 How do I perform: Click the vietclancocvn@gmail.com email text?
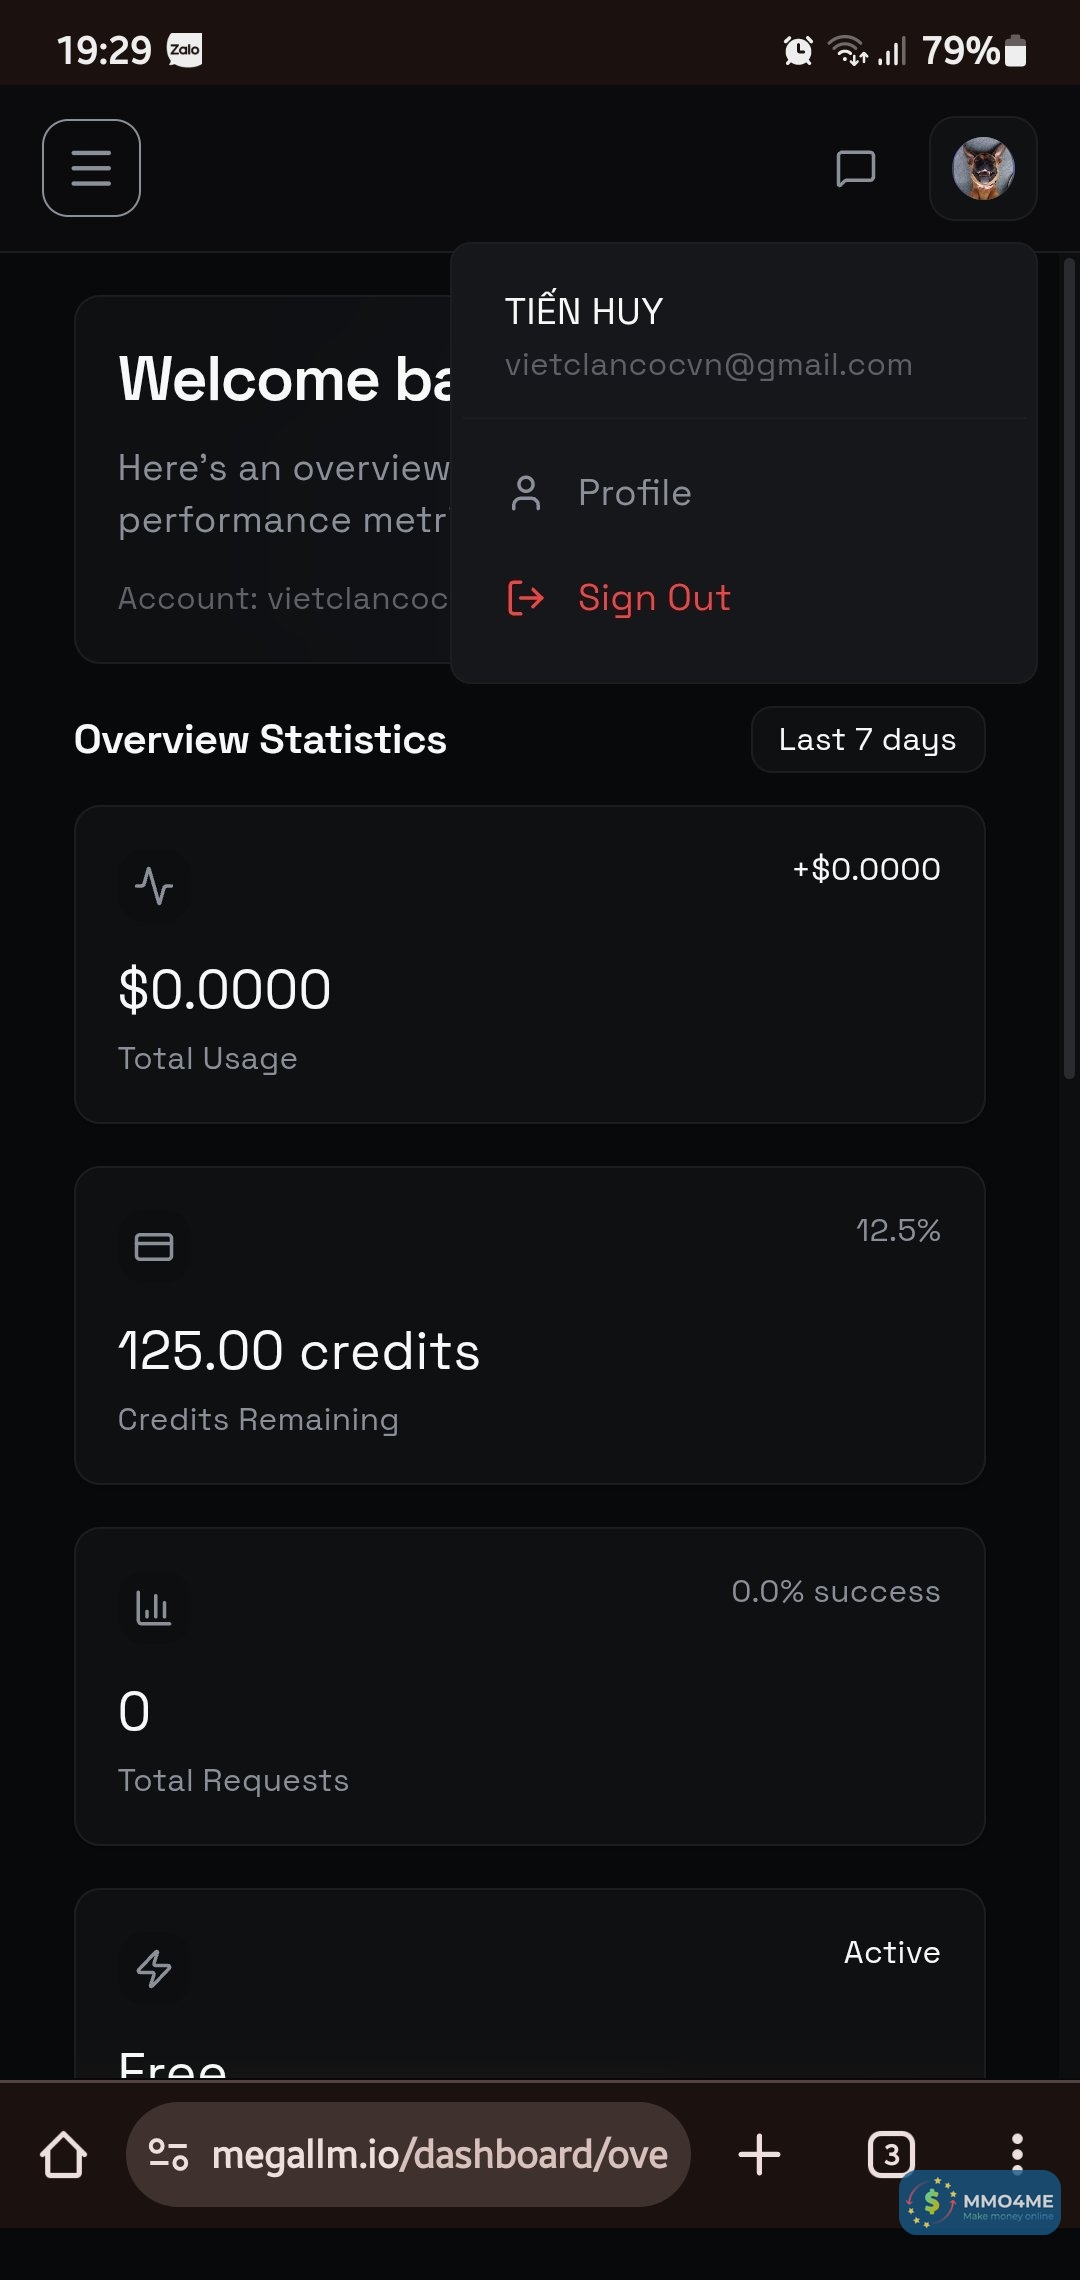click(708, 365)
